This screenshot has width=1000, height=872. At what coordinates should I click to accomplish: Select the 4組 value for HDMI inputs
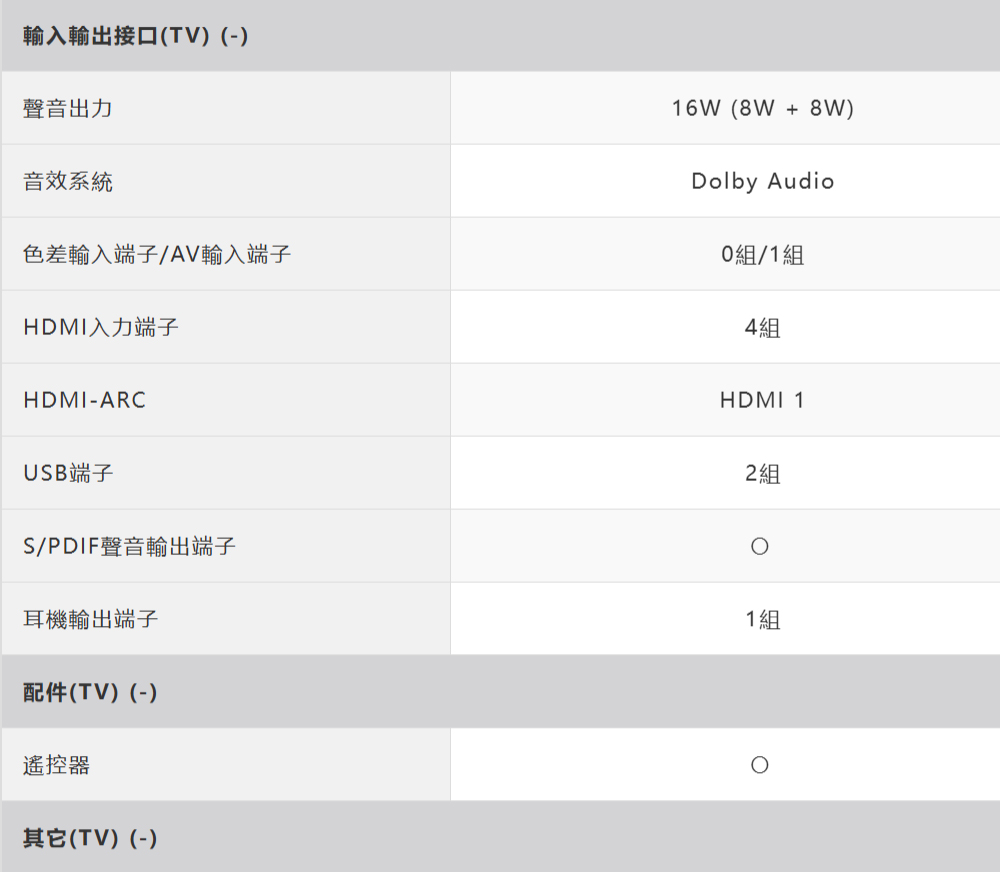(x=762, y=327)
